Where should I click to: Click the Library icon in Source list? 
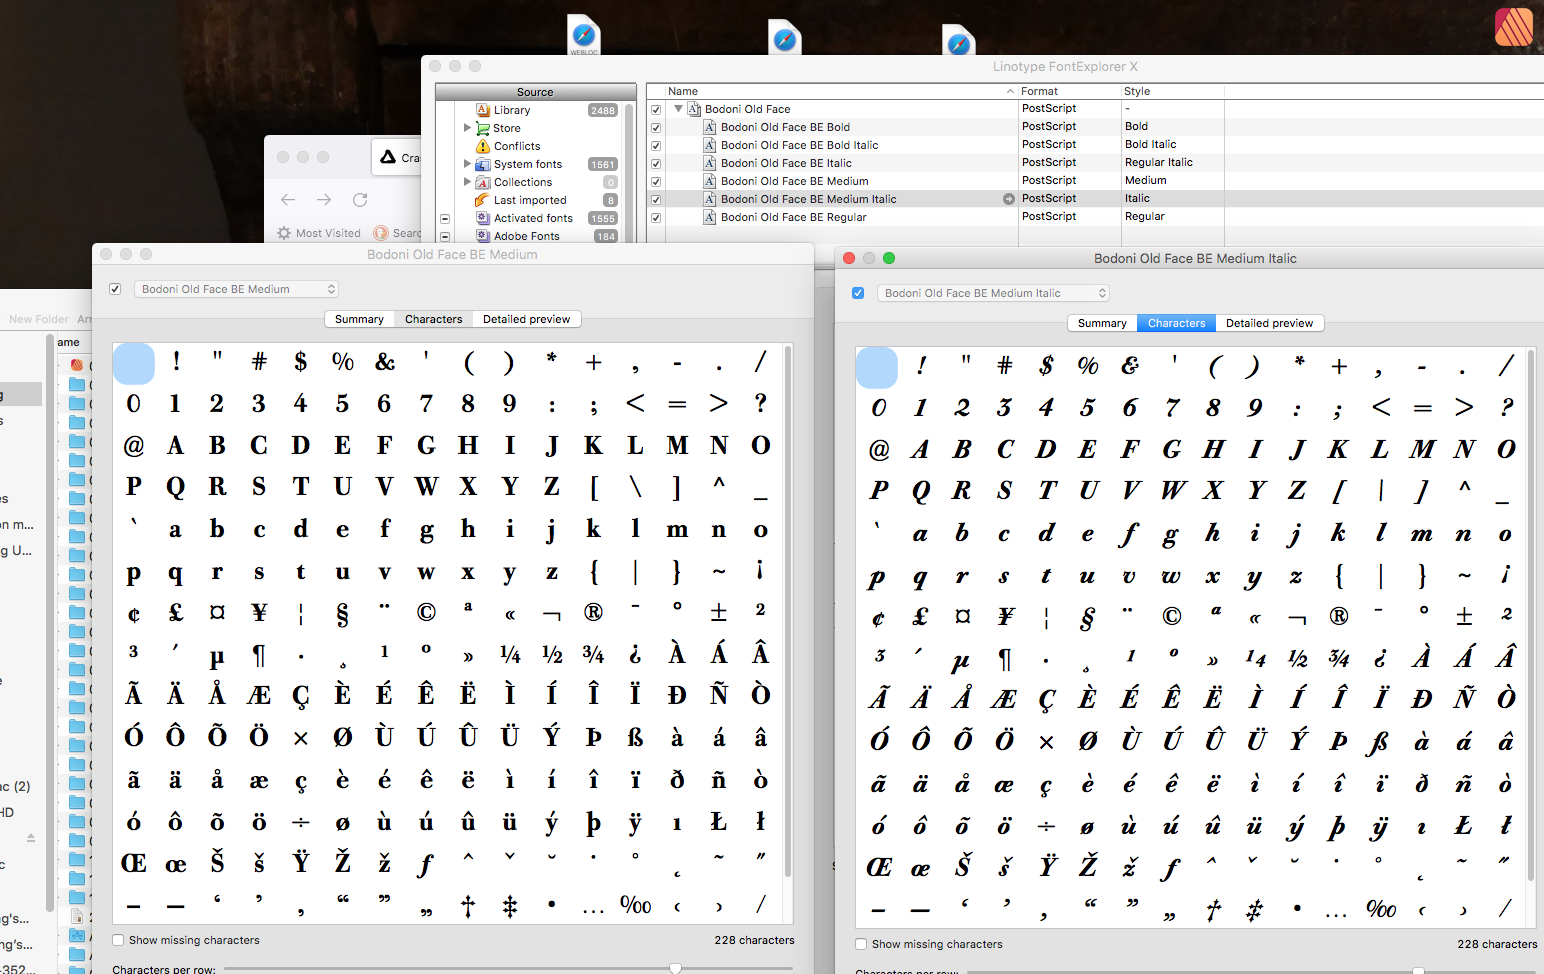click(483, 110)
